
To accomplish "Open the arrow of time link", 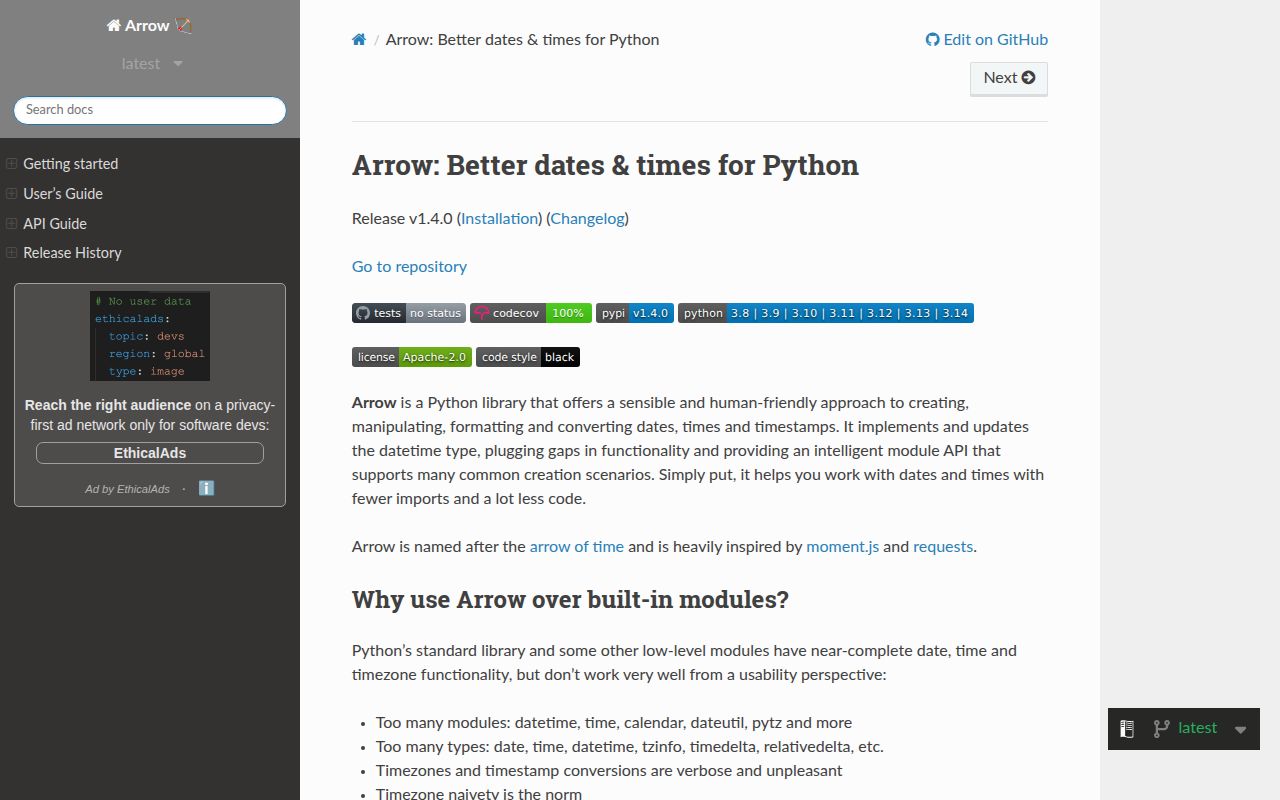I will (x=577, y=547).
